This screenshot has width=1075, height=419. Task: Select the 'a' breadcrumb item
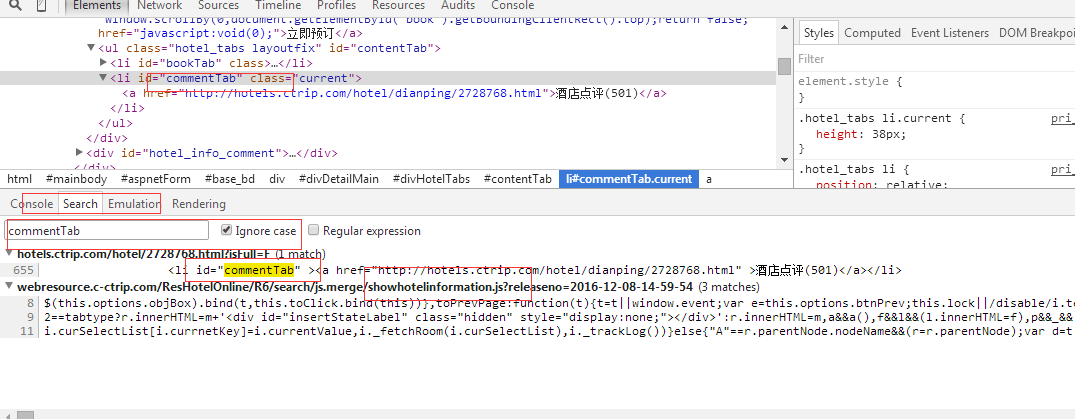(x=709, y=179)
